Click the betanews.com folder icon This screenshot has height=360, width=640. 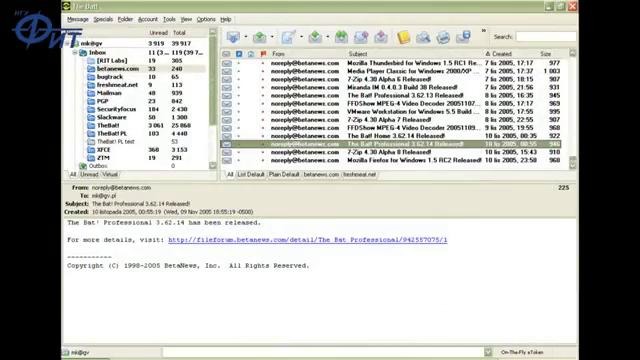coord(91,69)
